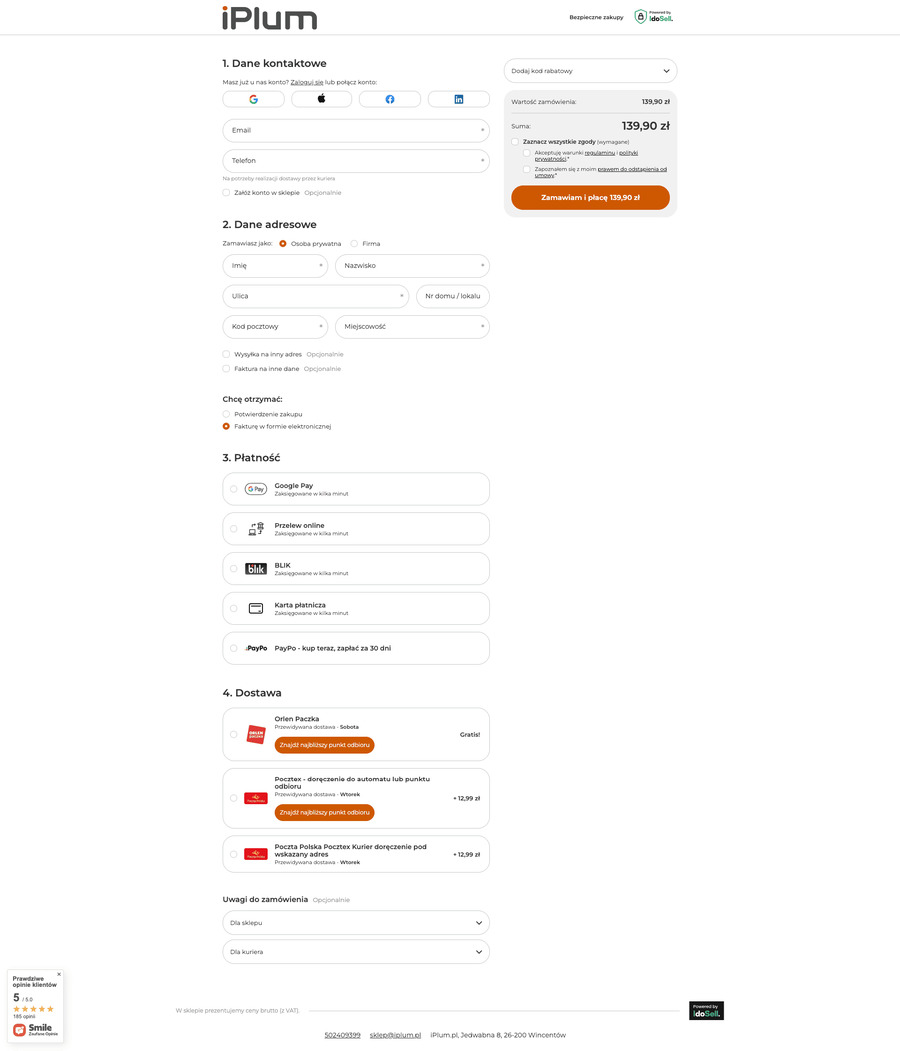This screenshot has width=900, height=1051.
Task: Click the Email input field
Action: (355, 130)
